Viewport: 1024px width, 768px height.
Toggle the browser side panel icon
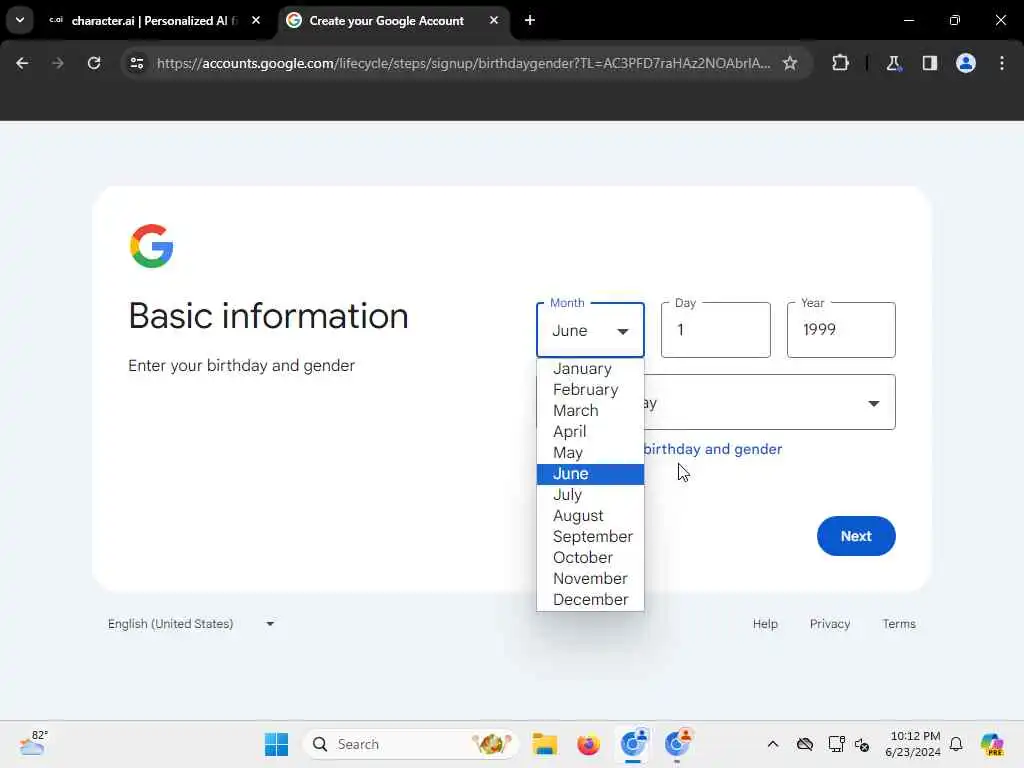tap(929, 63)
